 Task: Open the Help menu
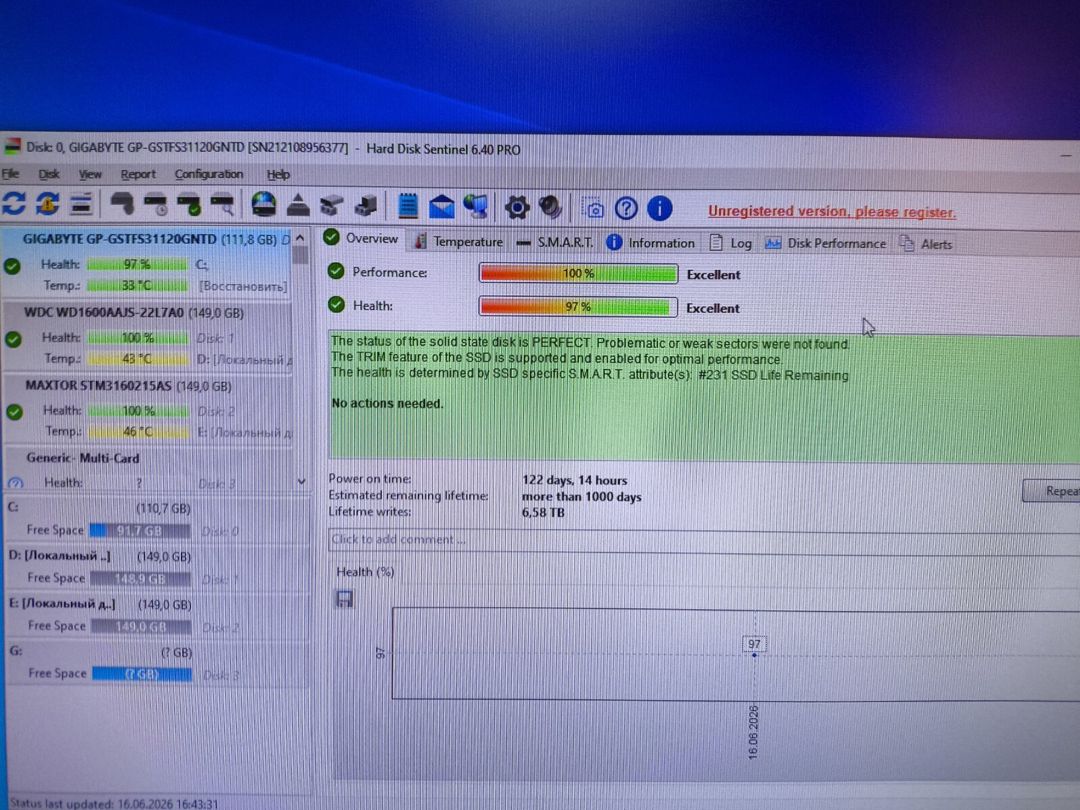coord(278,175)
